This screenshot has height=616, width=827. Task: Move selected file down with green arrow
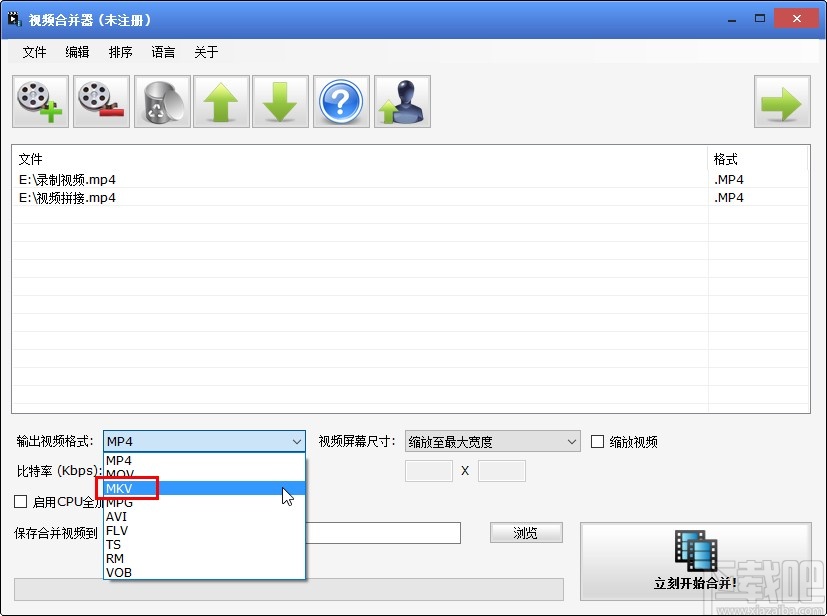(280, 101)
